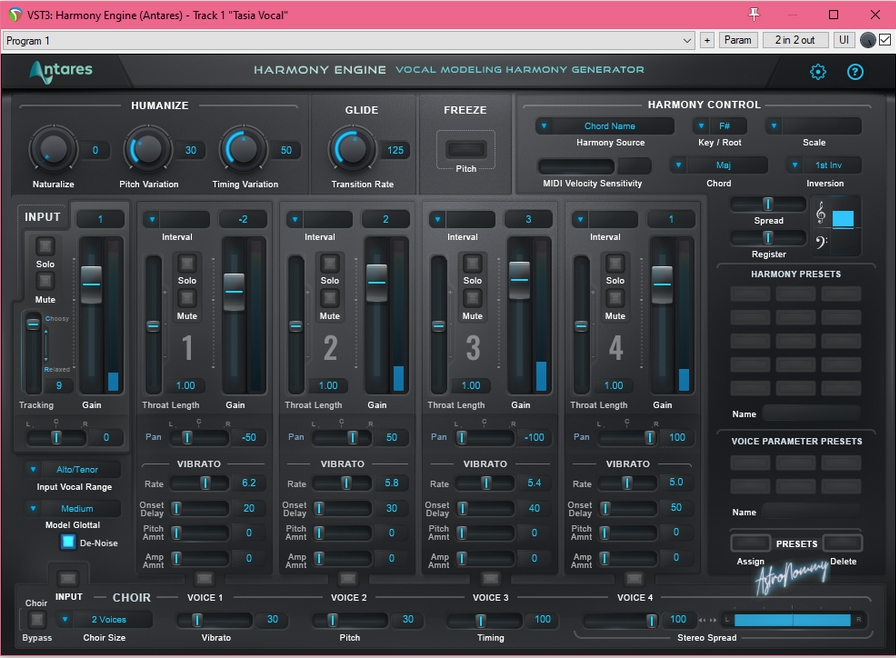
Task: Solo harmony voice 1
Action: point(187,263)
